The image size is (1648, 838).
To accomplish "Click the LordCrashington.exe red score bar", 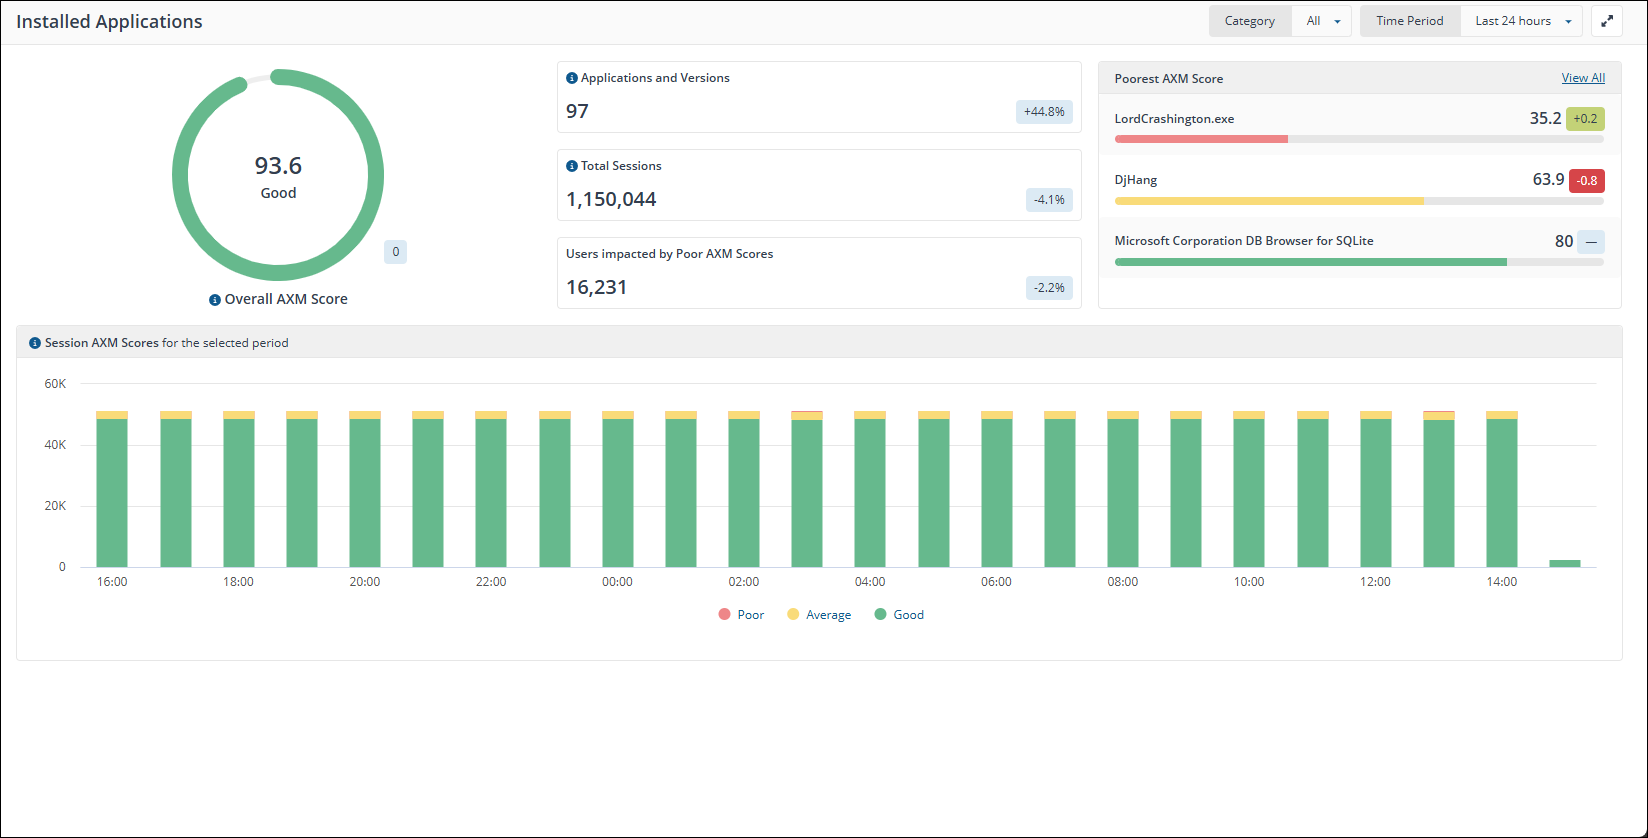I will pyautogui.click(x=1201, y=139).
